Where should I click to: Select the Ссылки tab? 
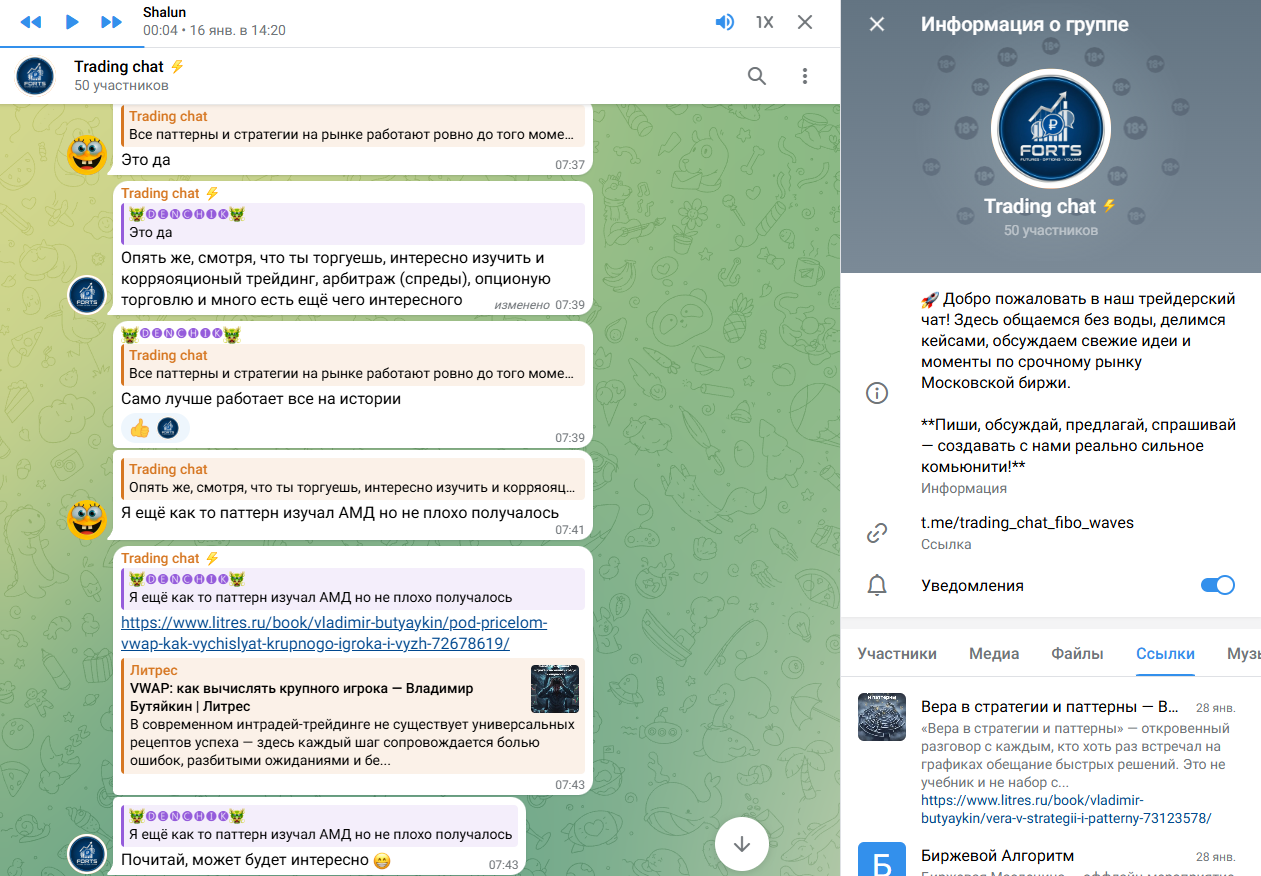click(1165, 654)
